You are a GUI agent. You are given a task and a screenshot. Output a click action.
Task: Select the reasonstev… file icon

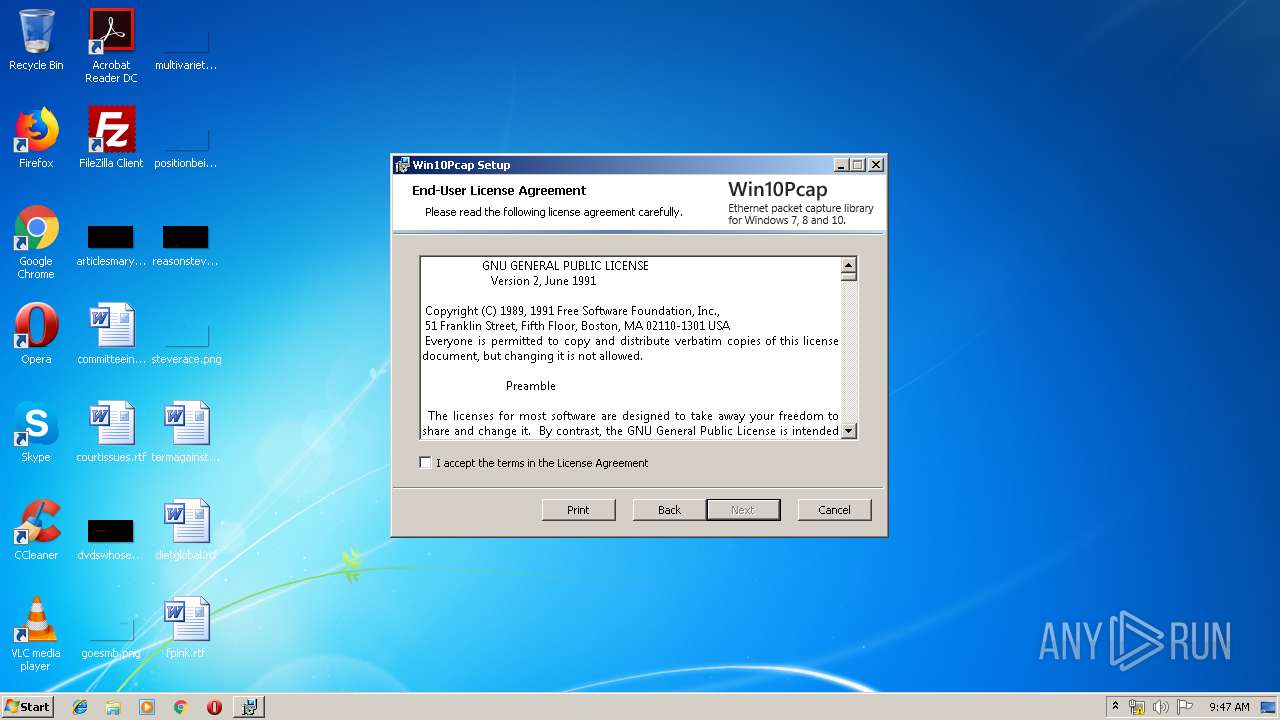coord(186,245)
